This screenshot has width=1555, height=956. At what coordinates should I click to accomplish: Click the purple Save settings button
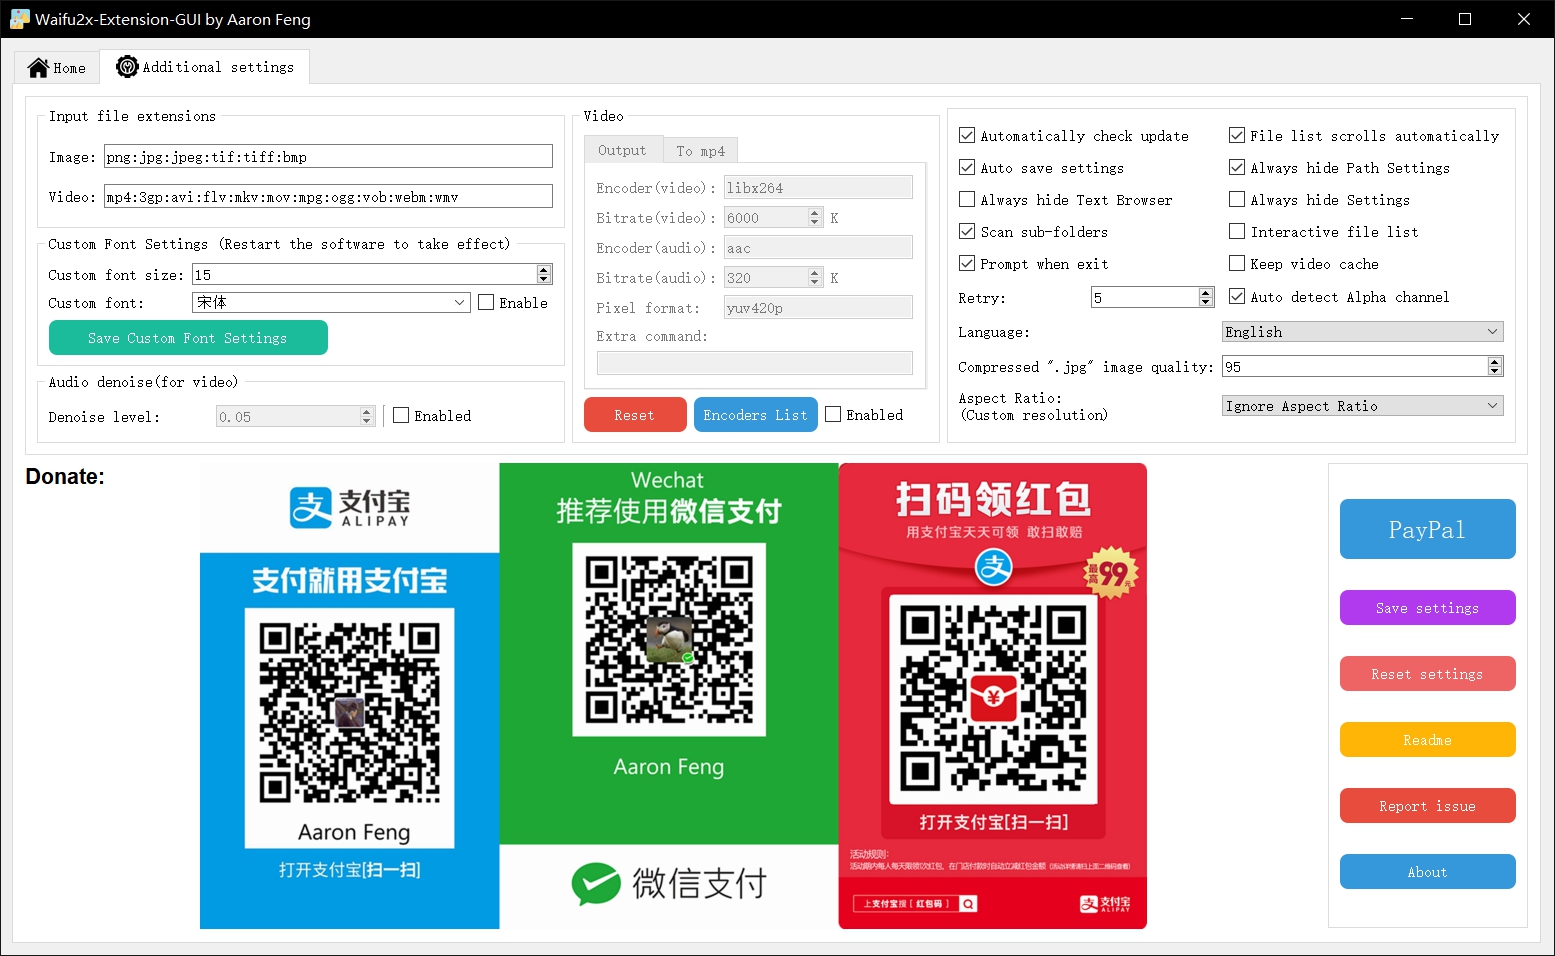pyautogui.click(x=1427, y=608)
